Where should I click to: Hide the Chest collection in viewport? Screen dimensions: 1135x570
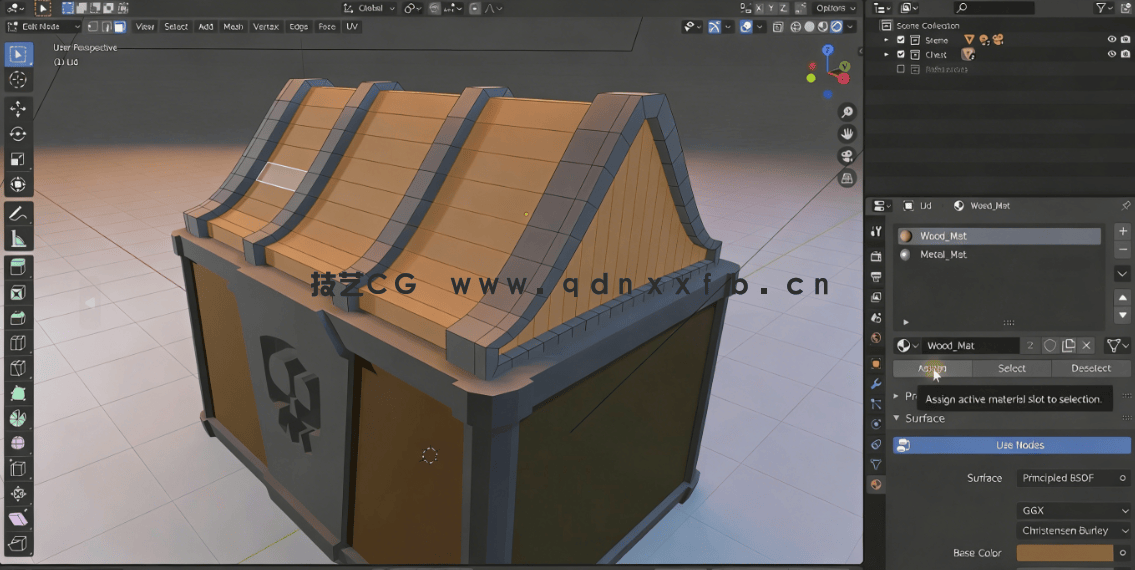coord(1112,54)
